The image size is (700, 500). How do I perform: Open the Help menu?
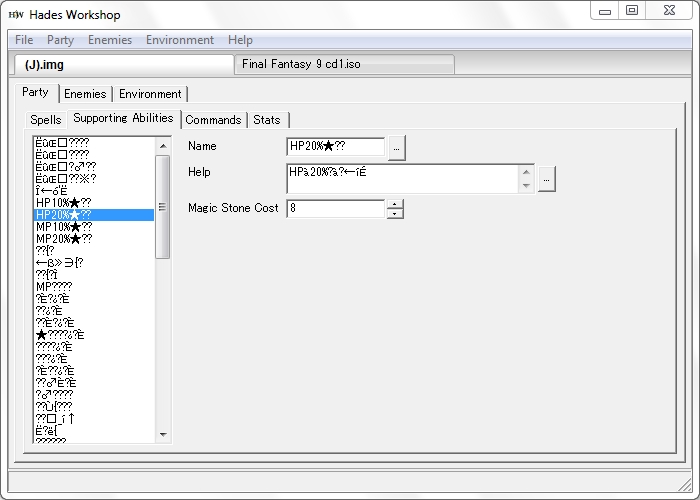pyautogui.click(x=240, y=40)
